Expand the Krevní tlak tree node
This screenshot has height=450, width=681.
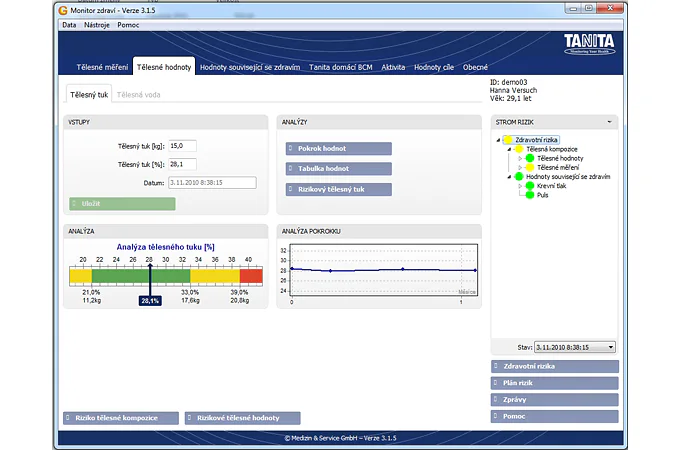(x=519, y=186)
